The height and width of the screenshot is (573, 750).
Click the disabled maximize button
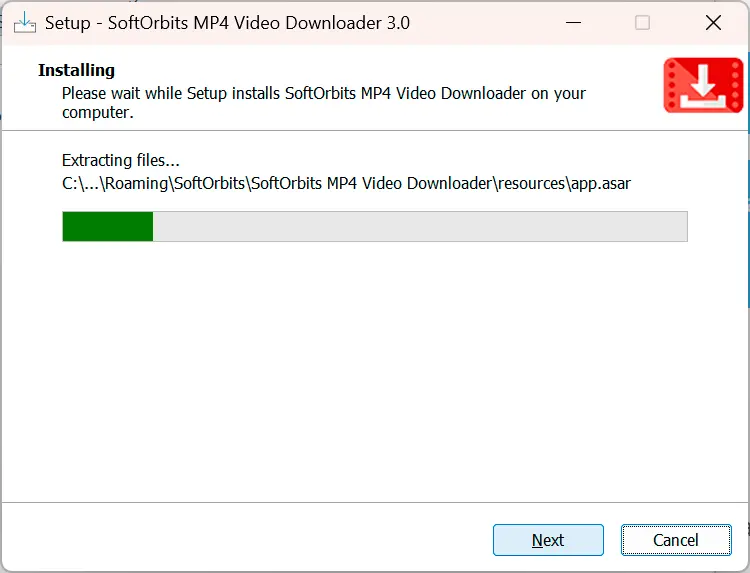(642, 22)
